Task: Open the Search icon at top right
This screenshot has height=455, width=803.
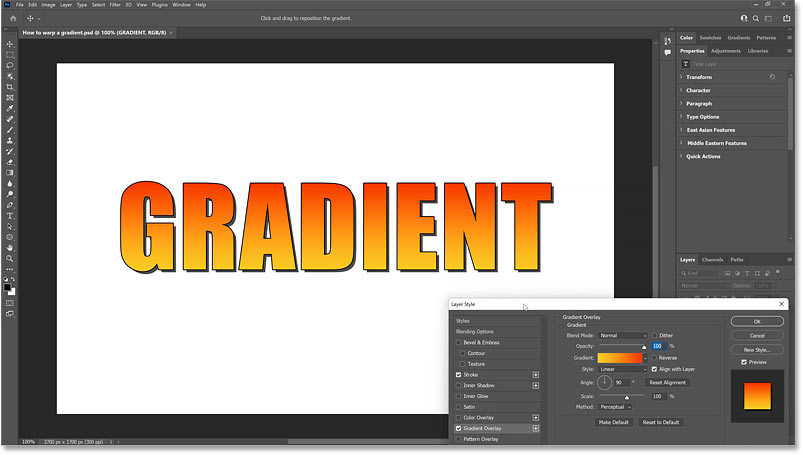Action: pos(756,18)
